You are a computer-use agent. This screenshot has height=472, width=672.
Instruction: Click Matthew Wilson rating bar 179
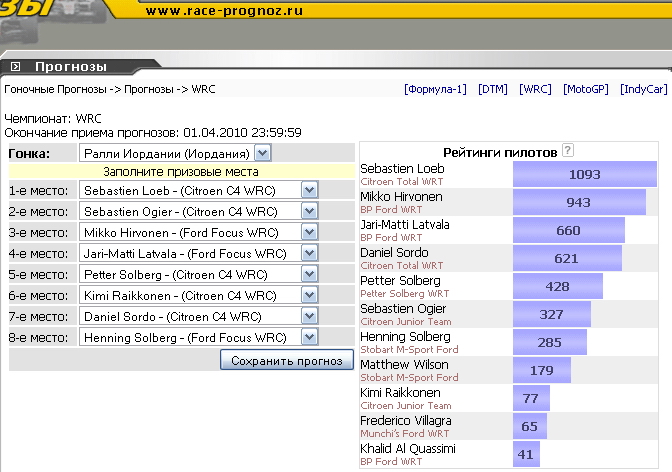tap(542, 370)
